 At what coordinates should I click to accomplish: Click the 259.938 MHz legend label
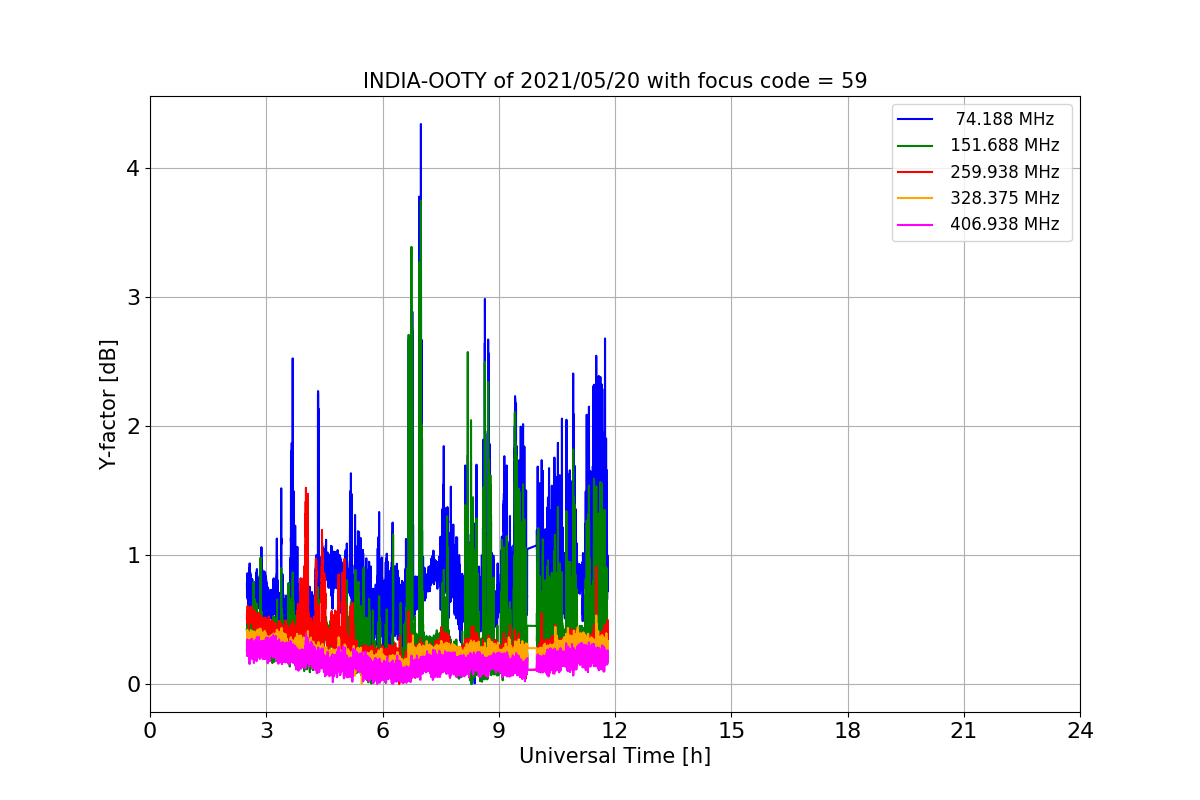(x=1005, y=172)
